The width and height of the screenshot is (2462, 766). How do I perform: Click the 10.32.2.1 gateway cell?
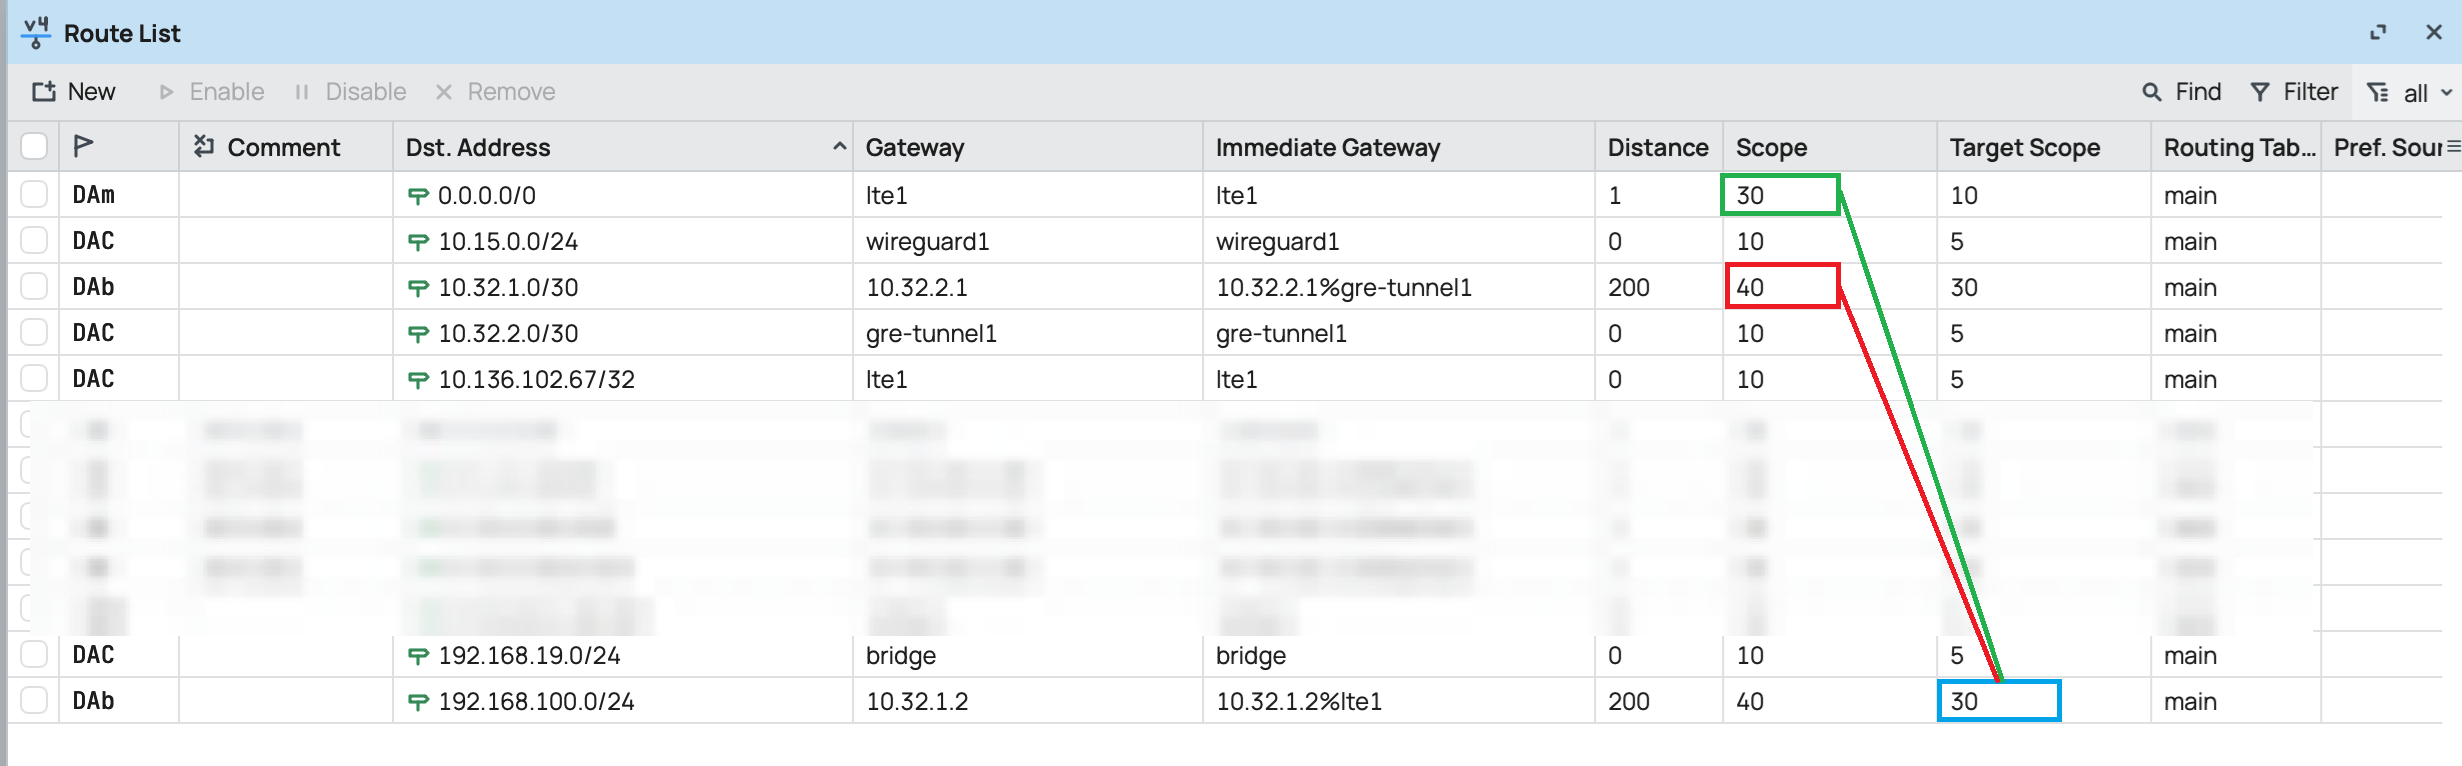click(x=1027, y=287)
